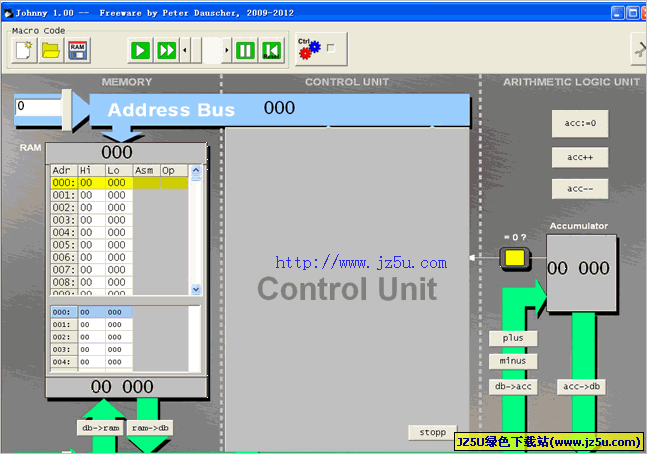Click the green single-step fast-forward button

166,50
